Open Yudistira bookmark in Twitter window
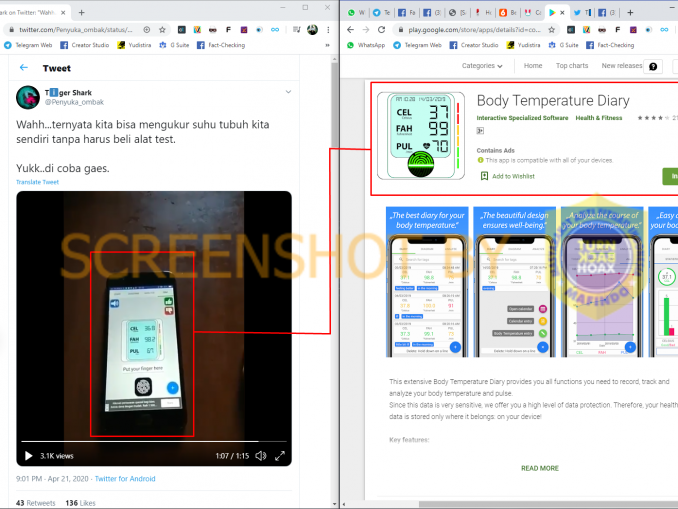678x509 pixels. pyautogui.click(x=134, y=45)
